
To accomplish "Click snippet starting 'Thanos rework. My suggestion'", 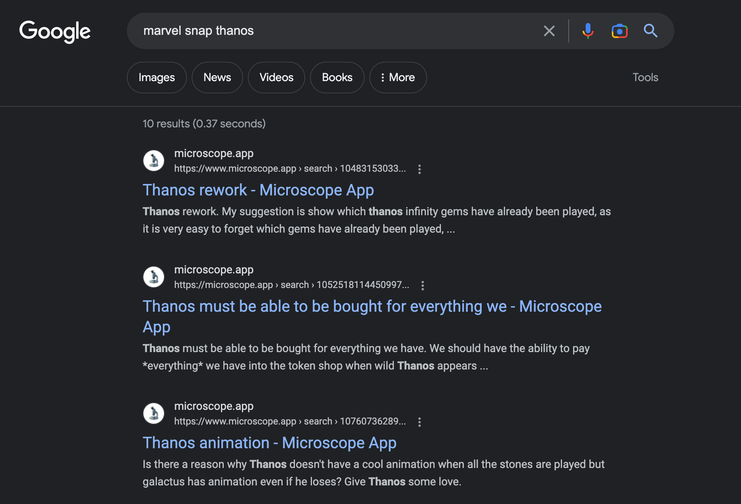I will pyautogui.click(x=377, y=220).
